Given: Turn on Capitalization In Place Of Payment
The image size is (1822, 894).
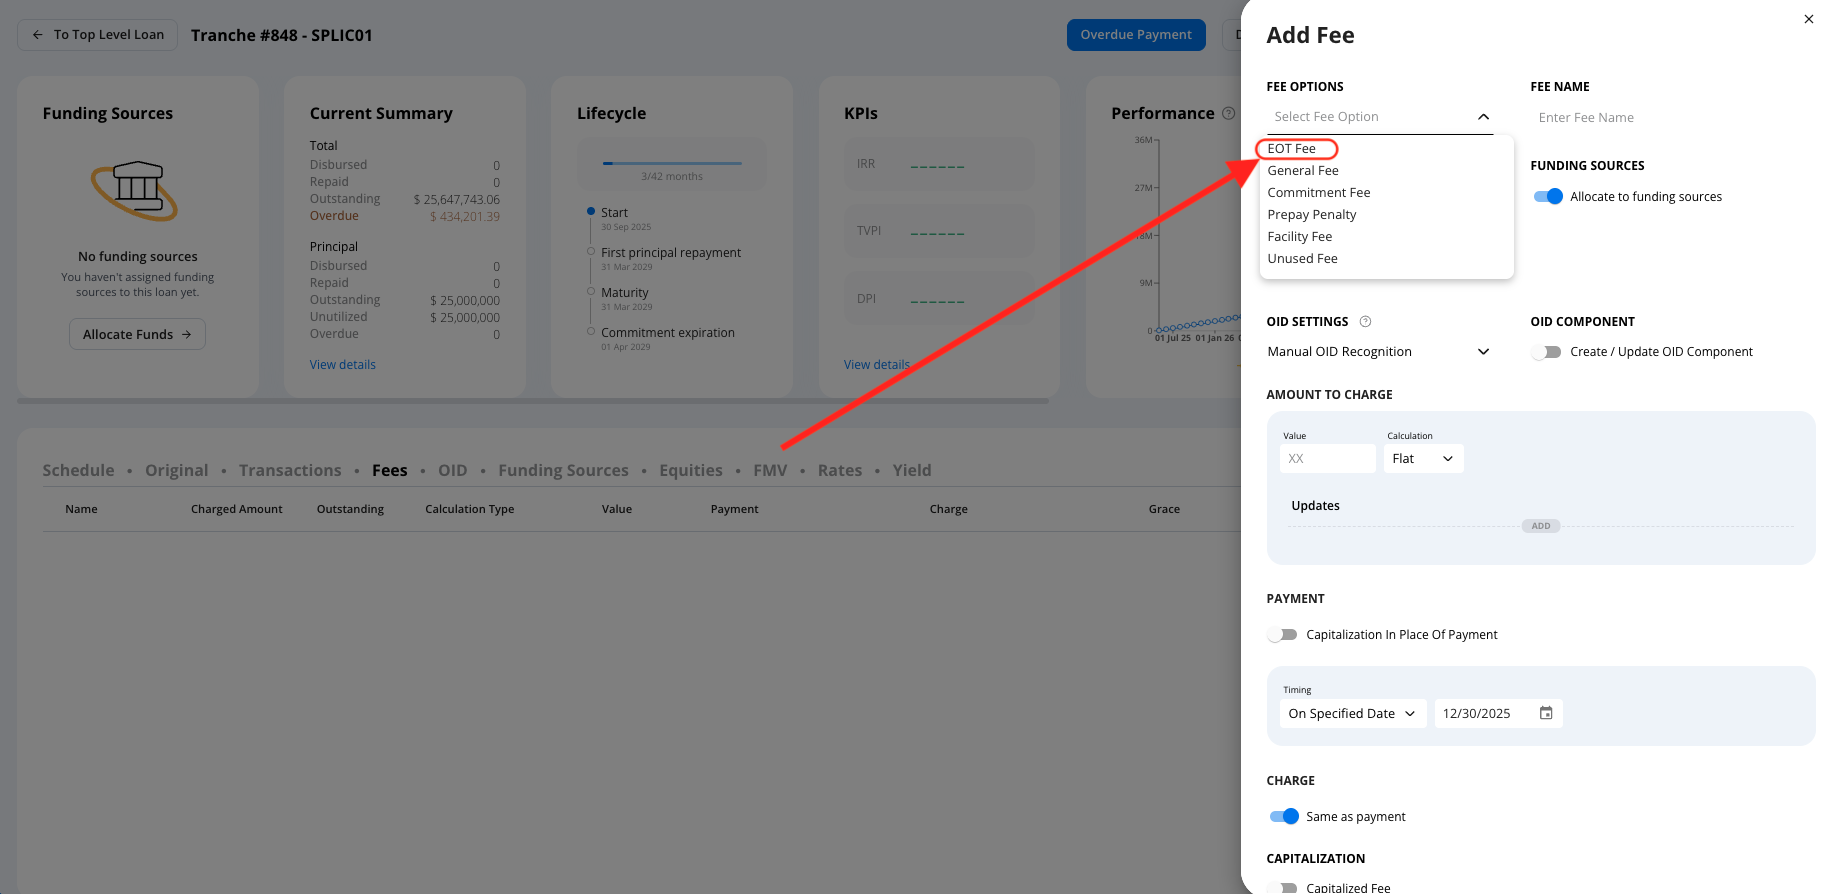Looking at the screenshot, I should [1282, 635].
